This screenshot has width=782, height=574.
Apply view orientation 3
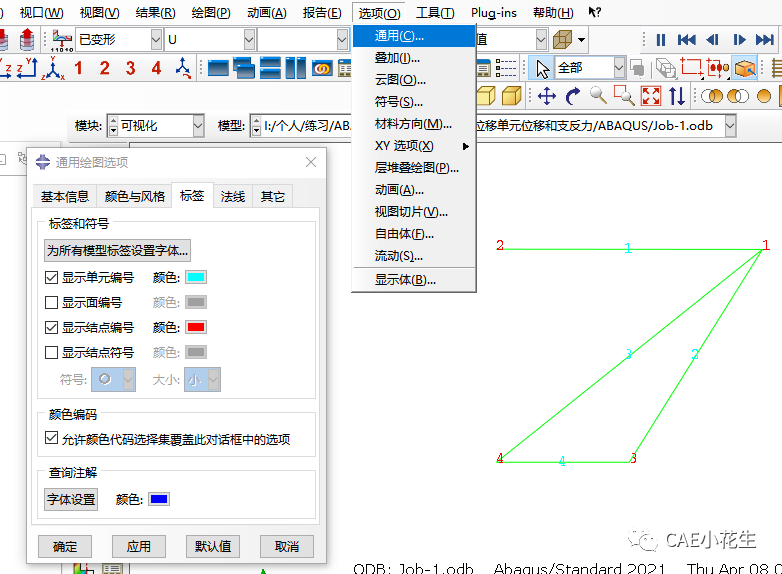point(131,68)
